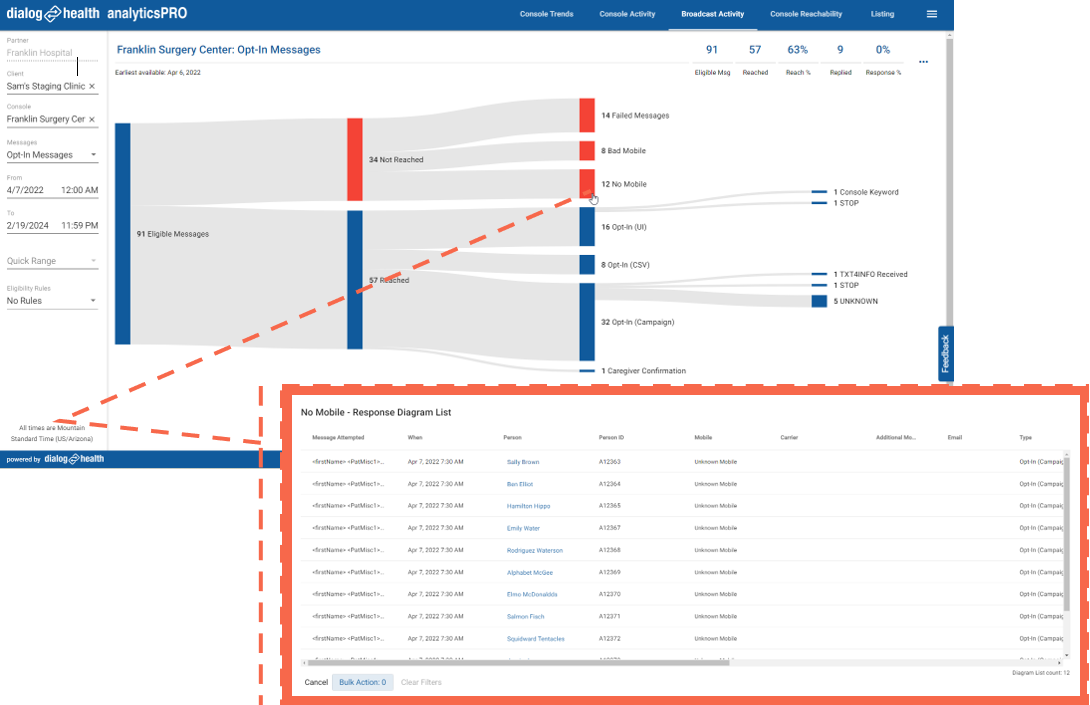
Task: Clear Sam's Staging Clinic client selection
Action: 92,86
